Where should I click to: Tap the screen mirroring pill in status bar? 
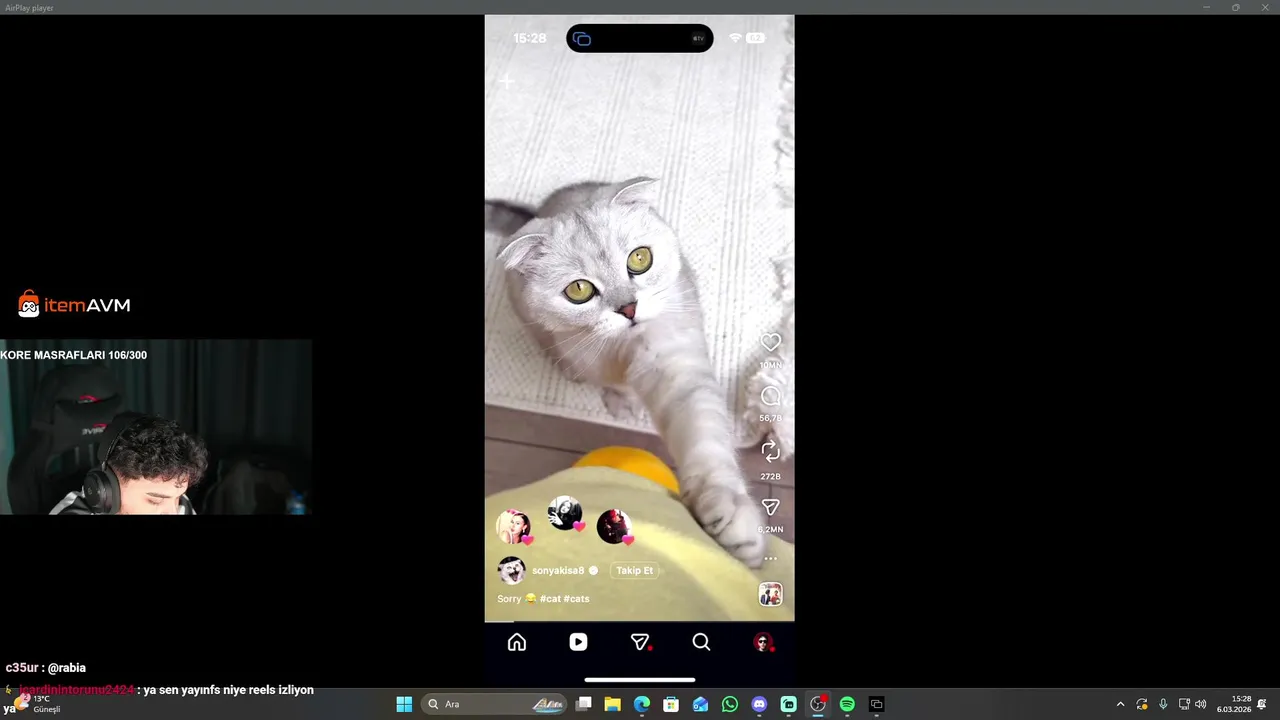pyautogui.click(x=640, y=38)
